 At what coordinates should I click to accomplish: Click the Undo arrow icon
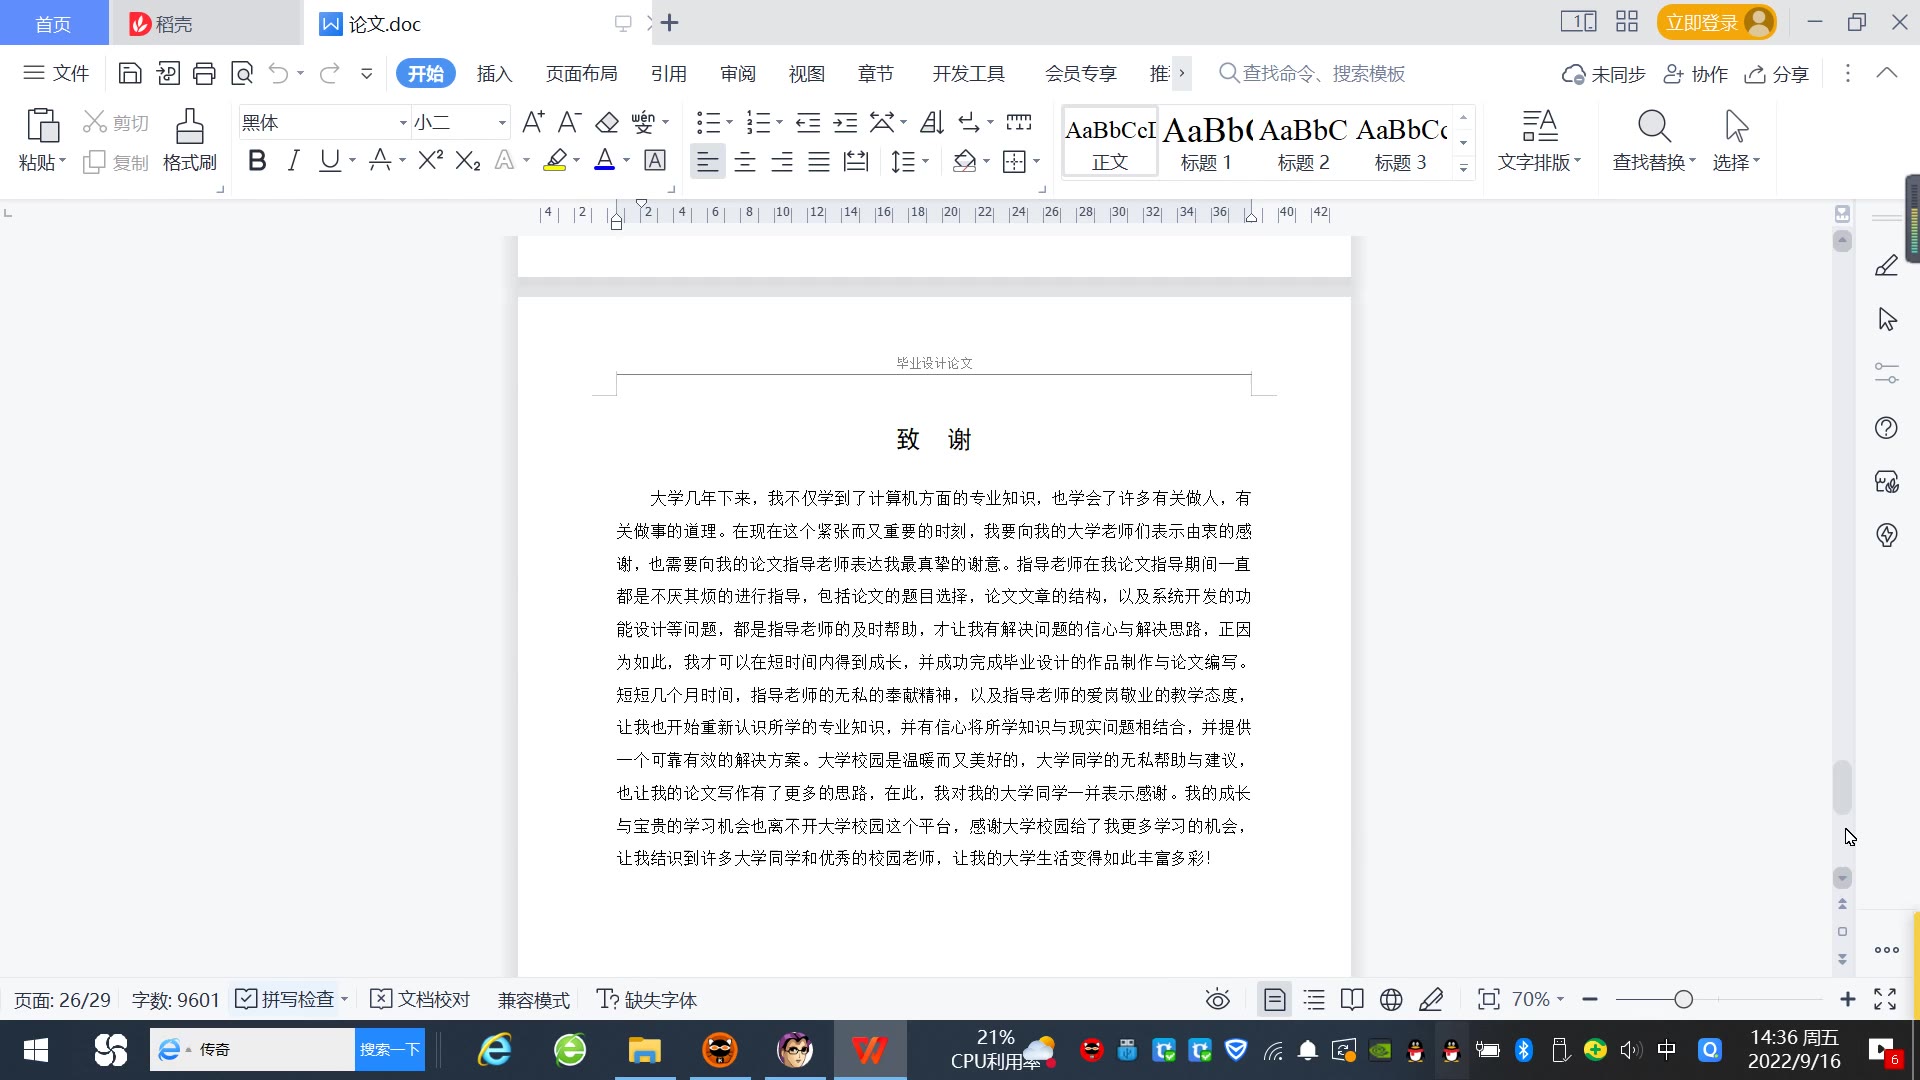[279, 73]
